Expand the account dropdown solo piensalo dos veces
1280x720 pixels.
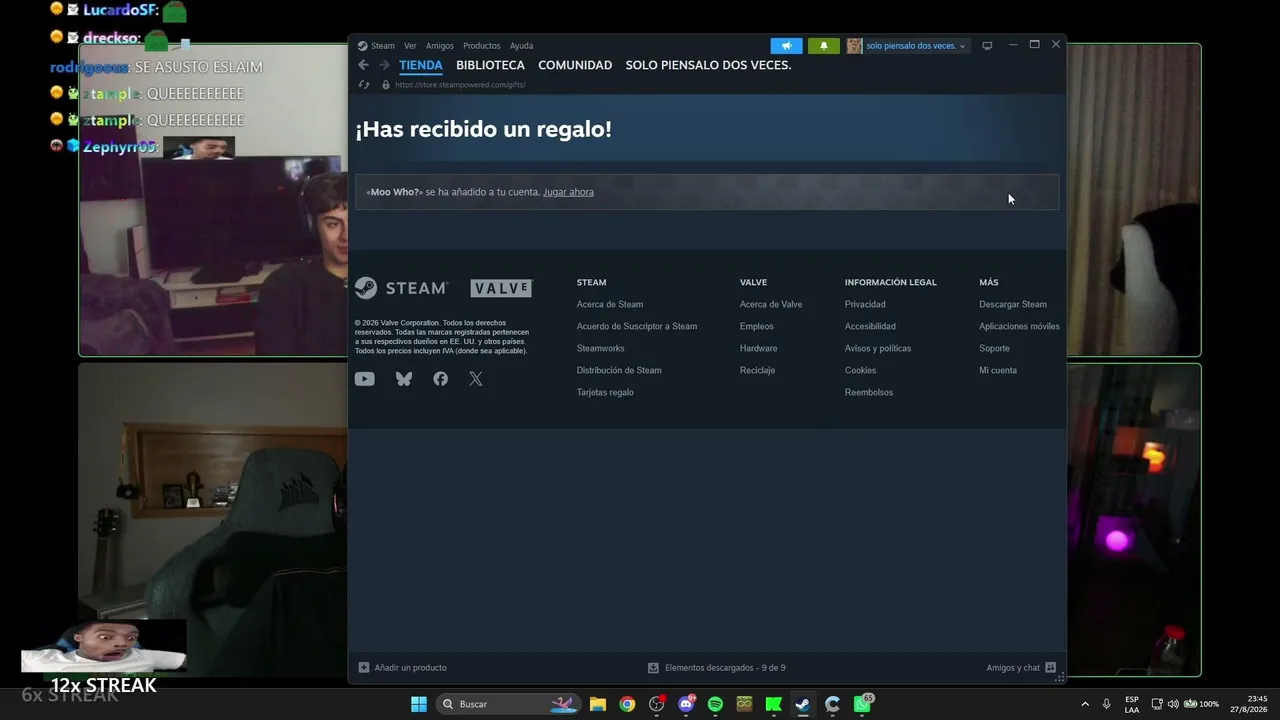916,46
